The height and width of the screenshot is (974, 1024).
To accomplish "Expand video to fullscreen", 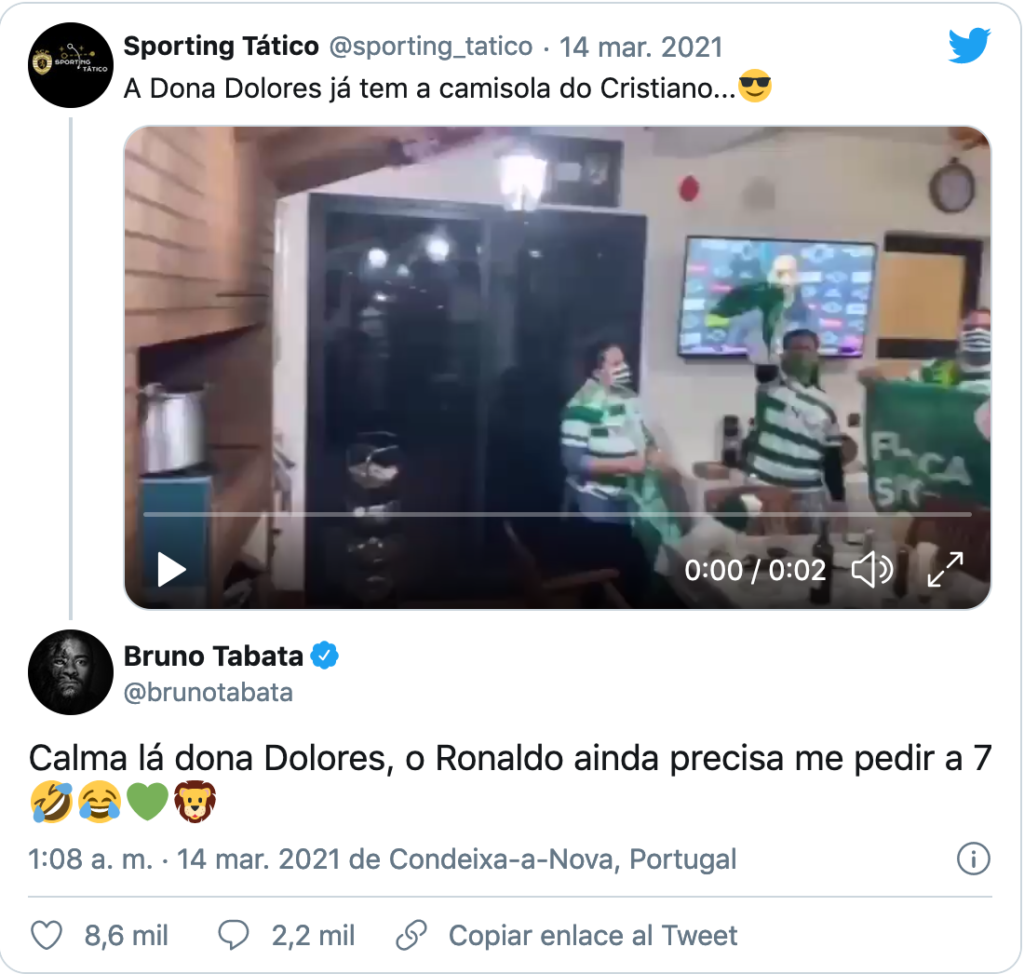I will (x=945, y=570).
